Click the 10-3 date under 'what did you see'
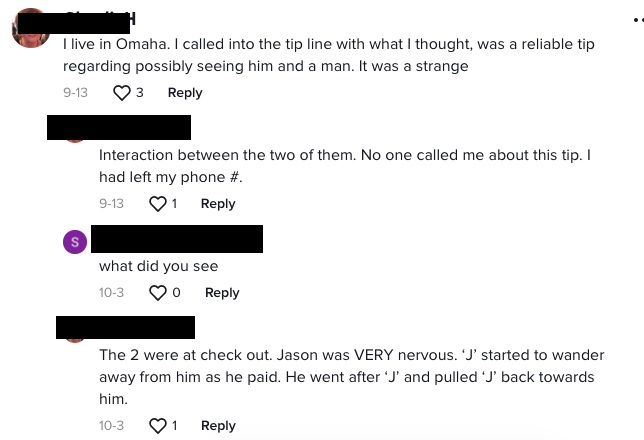 pos(112,293)
